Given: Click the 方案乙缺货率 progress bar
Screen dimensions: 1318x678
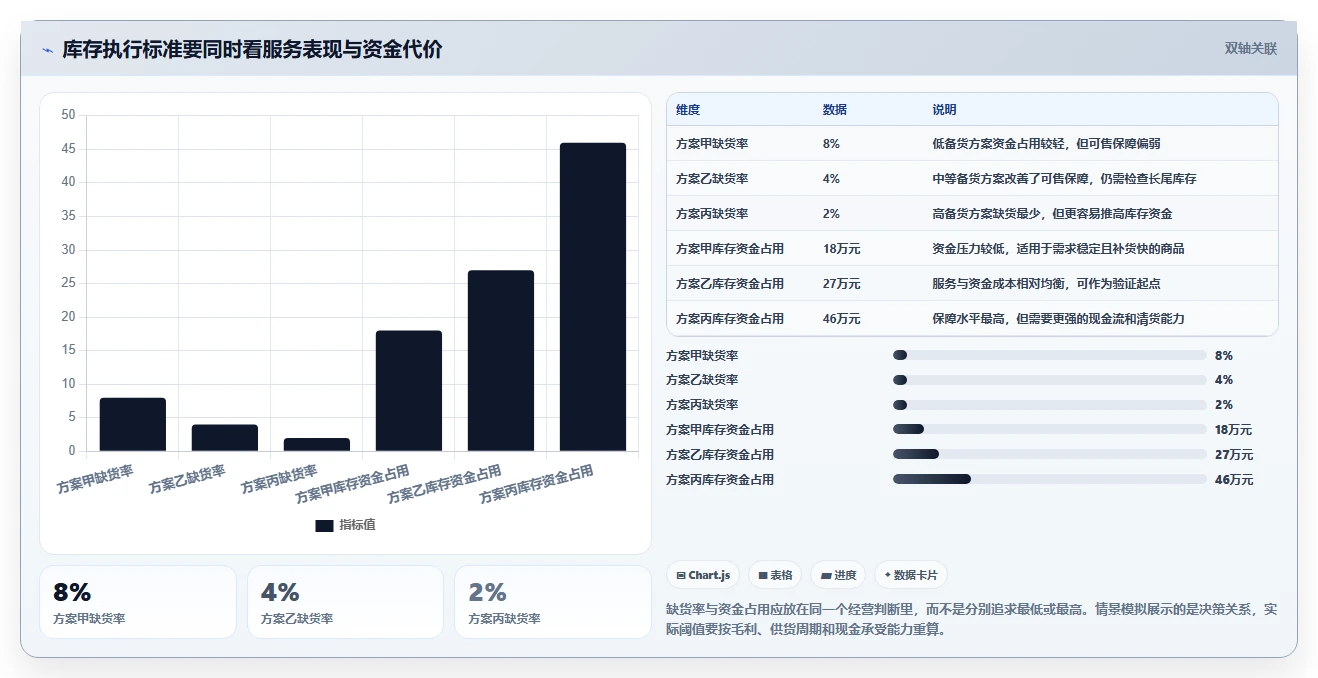Looking at the screenshot, I should point(1050,380).
